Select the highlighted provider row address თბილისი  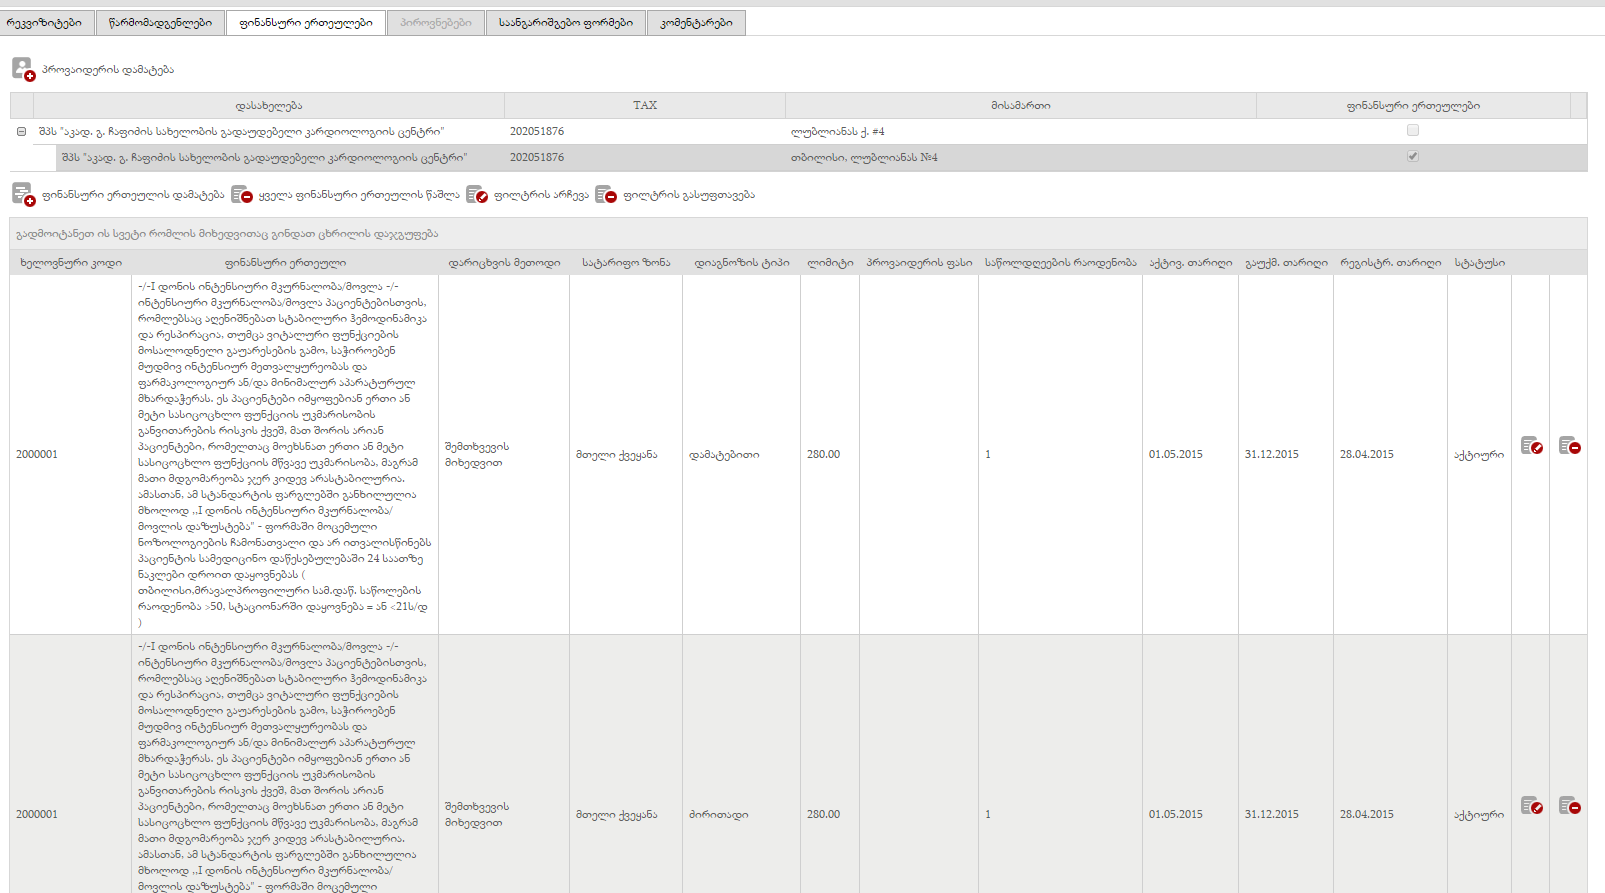[x=864, y=158]
